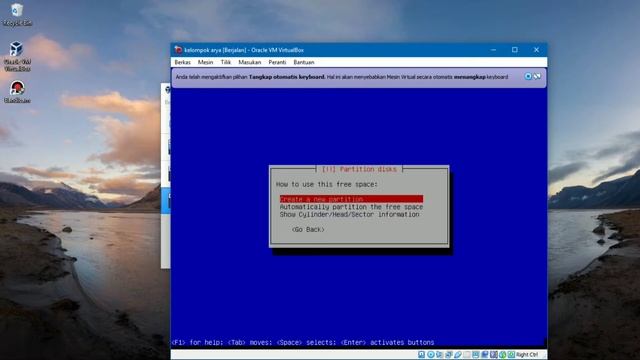
Task: Open the Berkas menu
Action: click(182, 62)
